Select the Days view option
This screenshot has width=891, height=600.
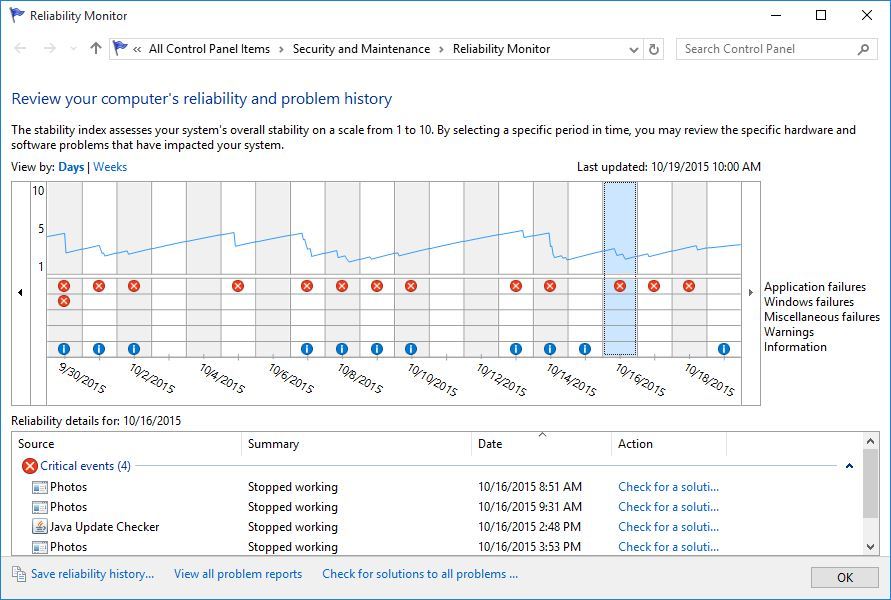(71, 167)
